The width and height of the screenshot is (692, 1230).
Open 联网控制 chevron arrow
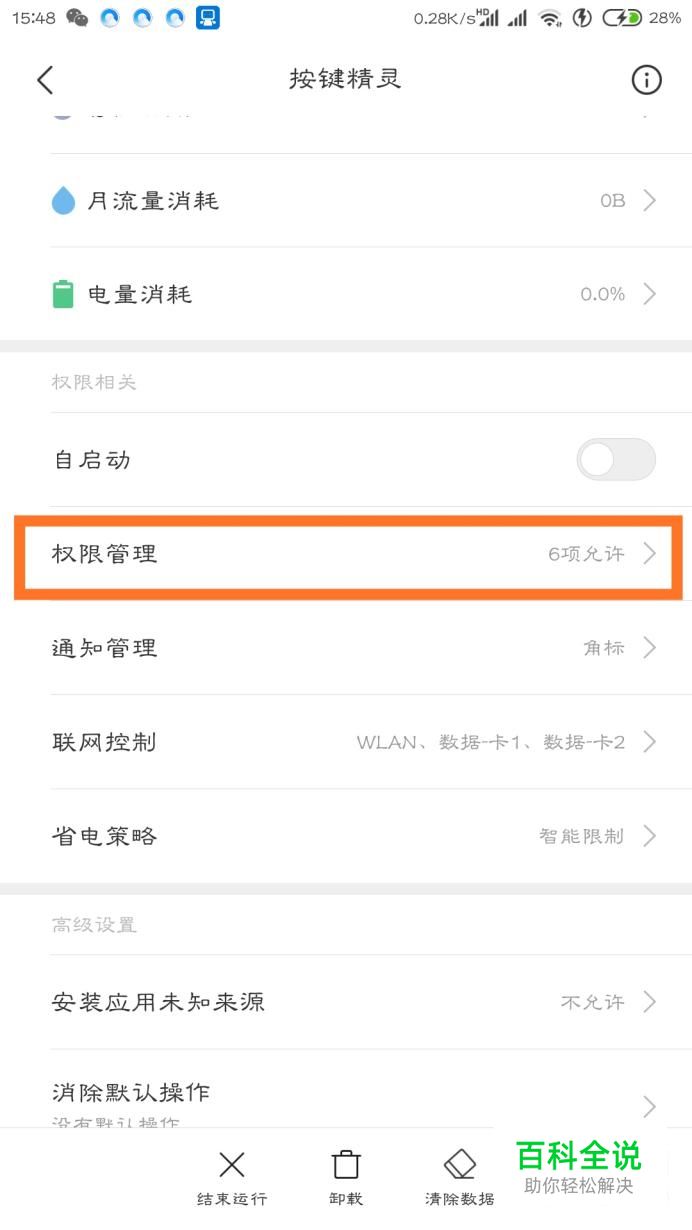pos(650,742)
